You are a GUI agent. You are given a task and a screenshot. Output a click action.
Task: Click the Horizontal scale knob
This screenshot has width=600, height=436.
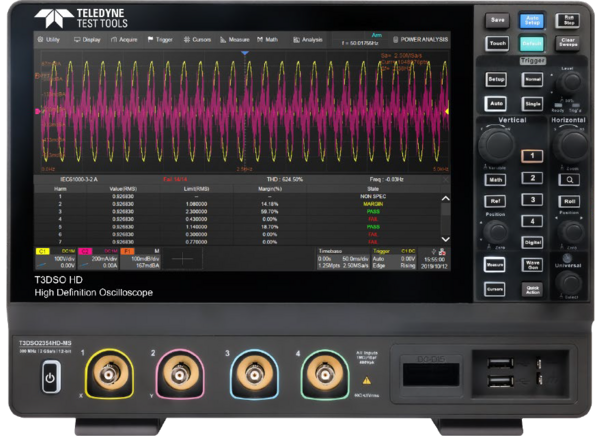pyautogui.click(x=572, y=146)
